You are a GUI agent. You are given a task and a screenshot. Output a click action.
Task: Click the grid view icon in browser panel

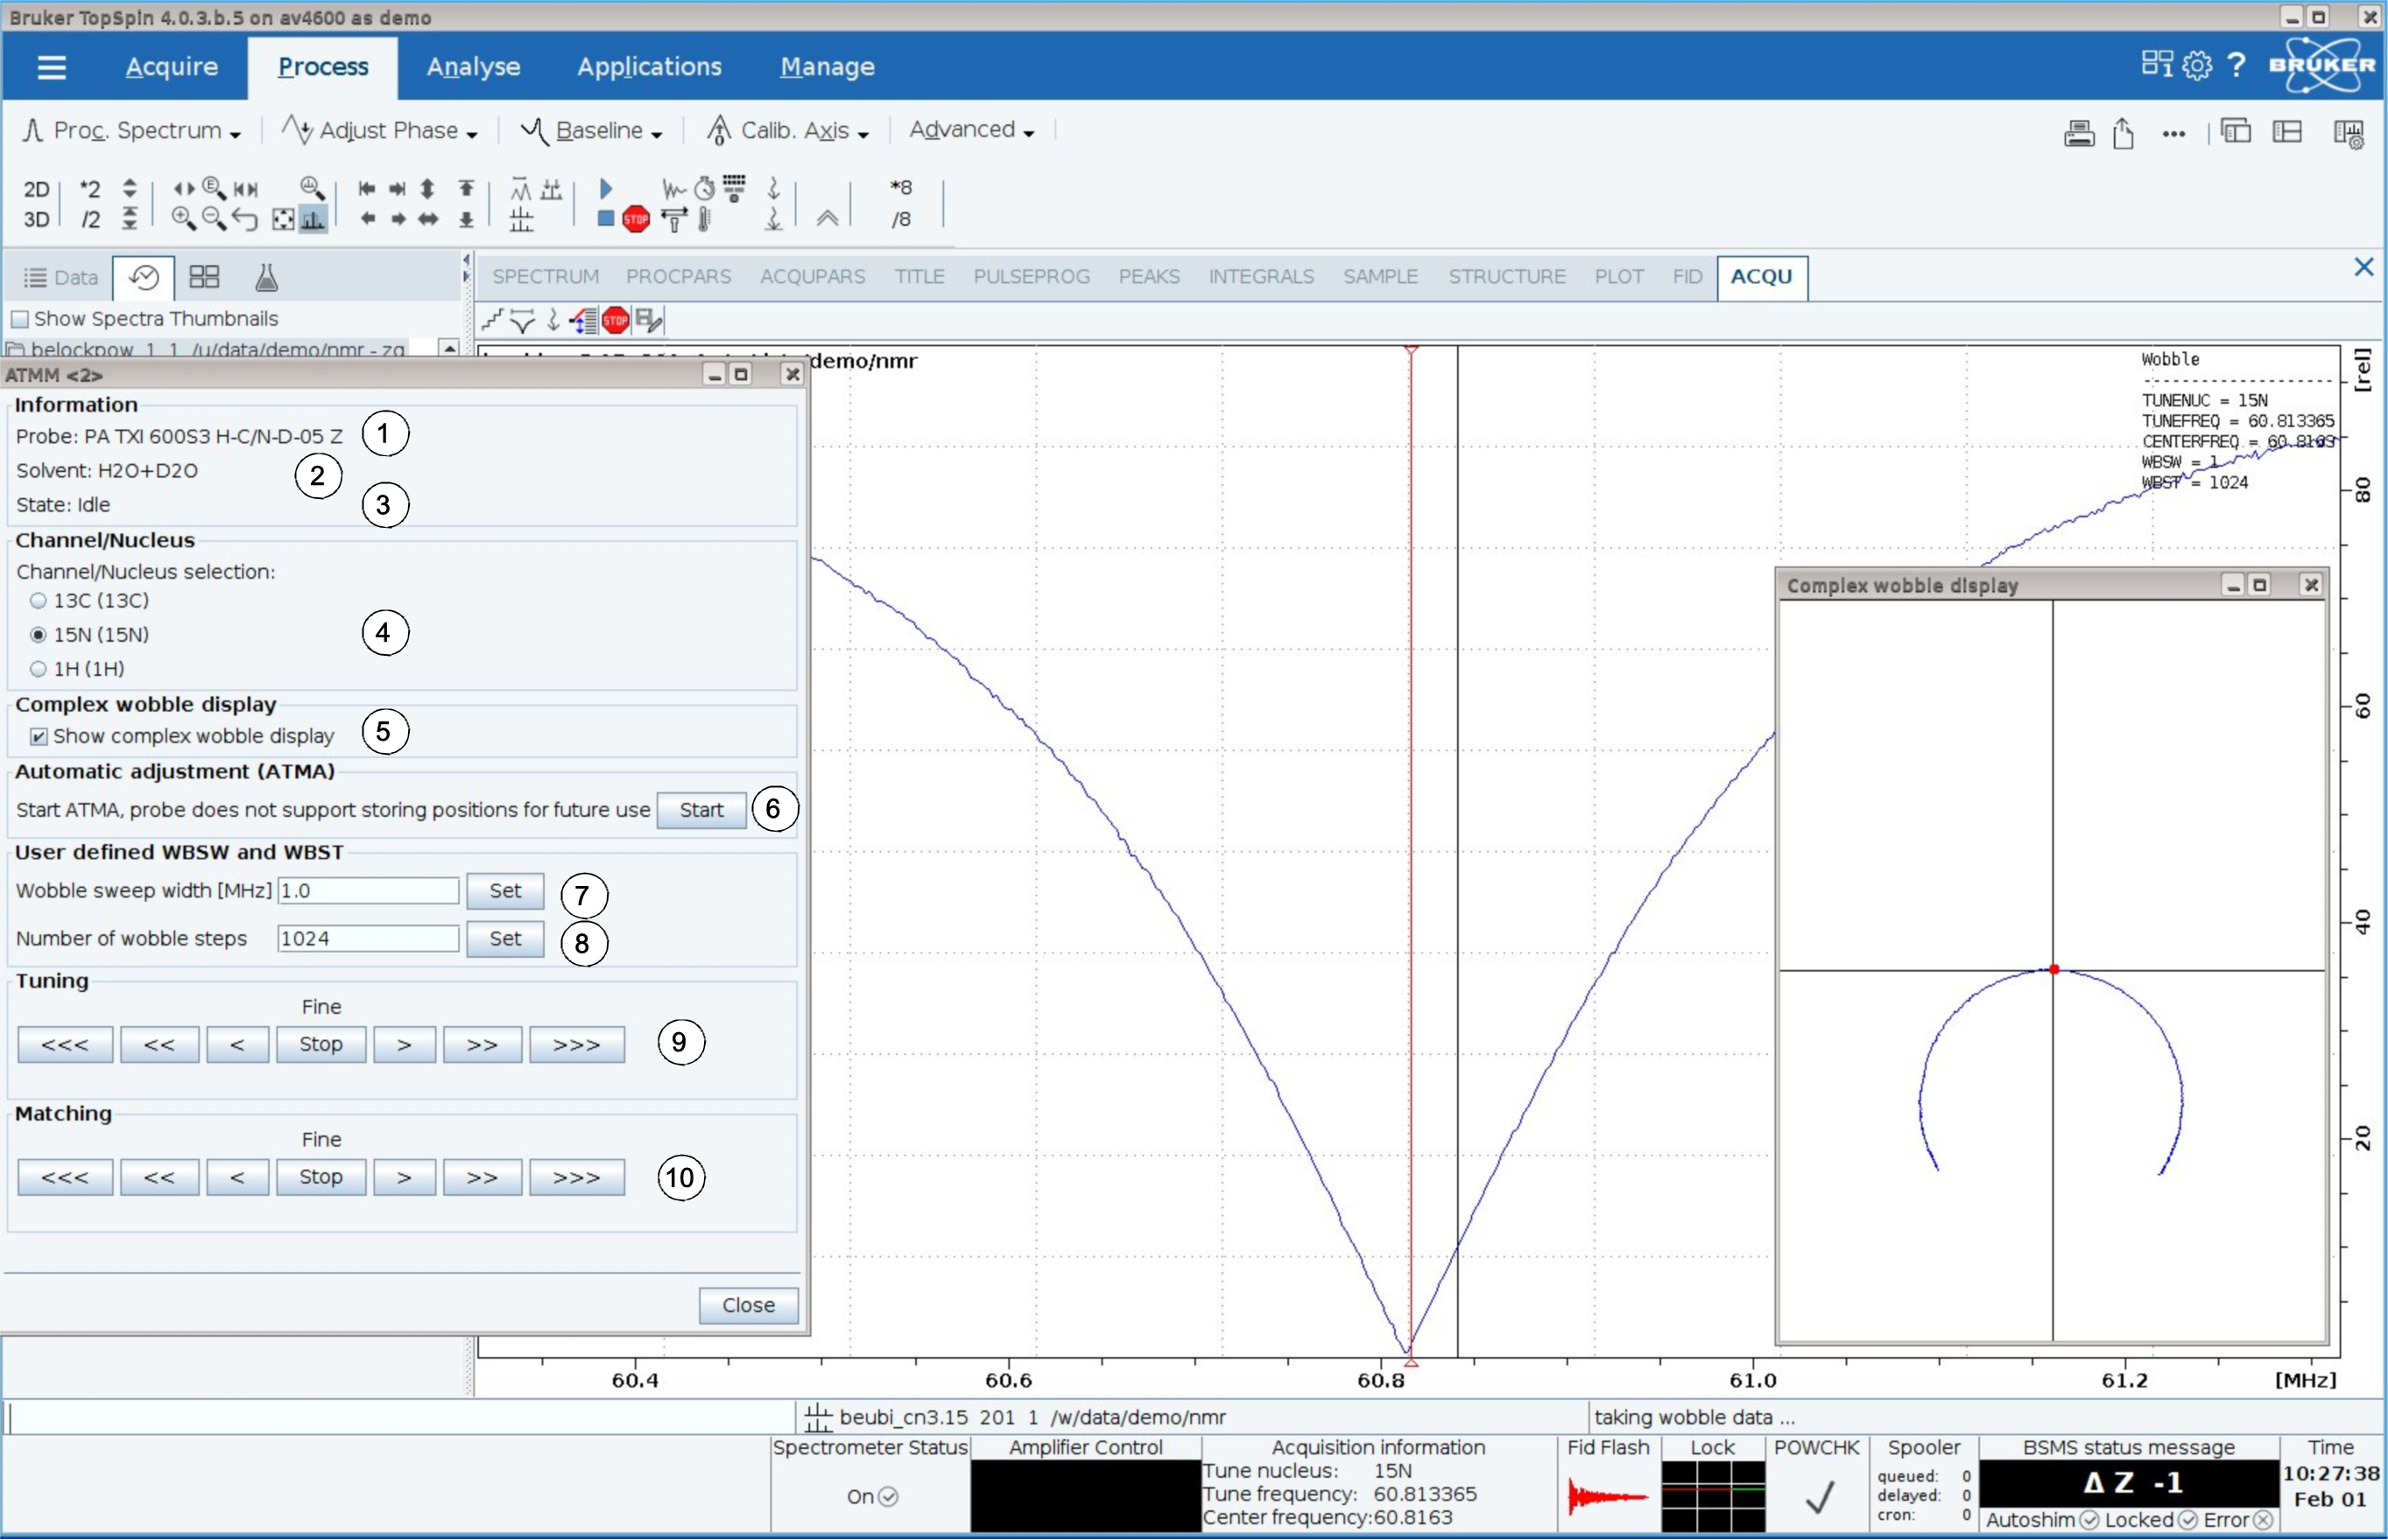(204, 277)
